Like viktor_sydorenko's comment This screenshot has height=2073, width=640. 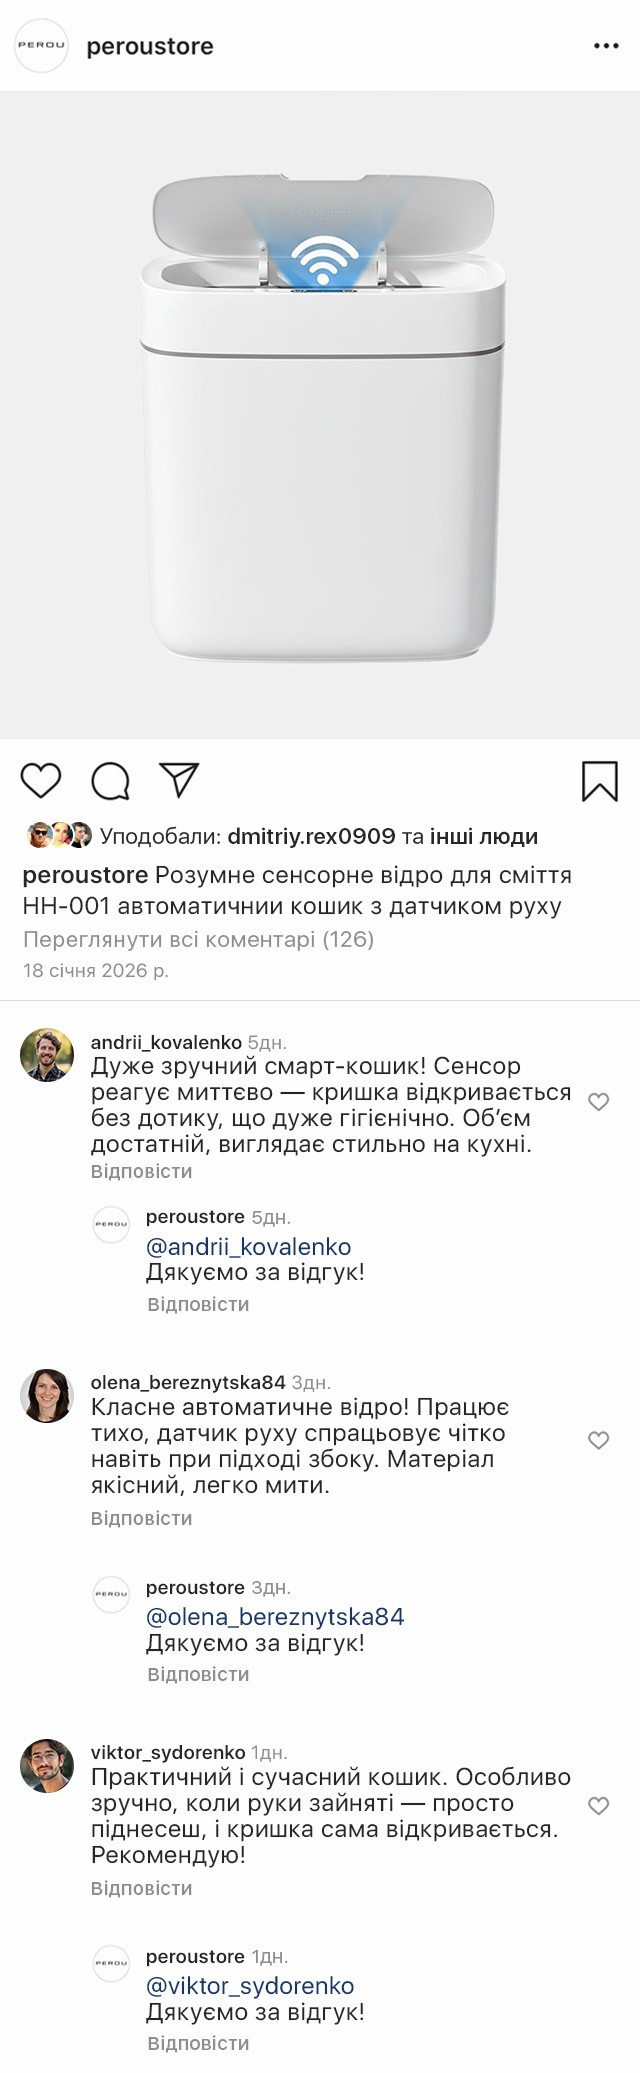pyautogui.click(x=598, y=1806)
